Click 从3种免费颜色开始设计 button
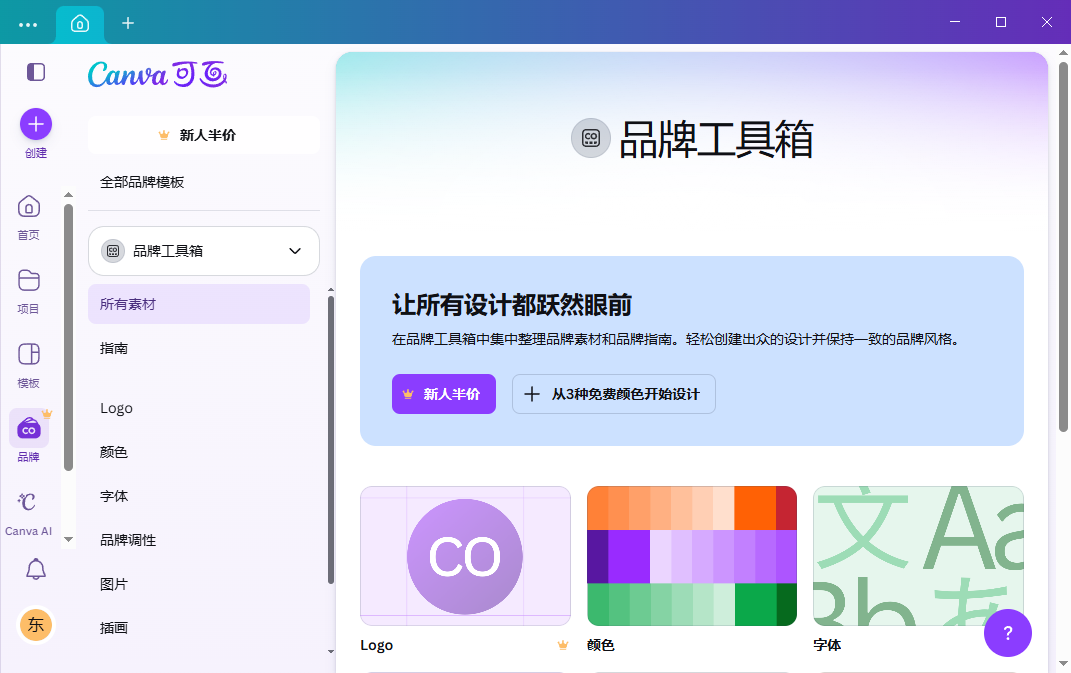The image size is (1071, 673). tap(613, 394)
